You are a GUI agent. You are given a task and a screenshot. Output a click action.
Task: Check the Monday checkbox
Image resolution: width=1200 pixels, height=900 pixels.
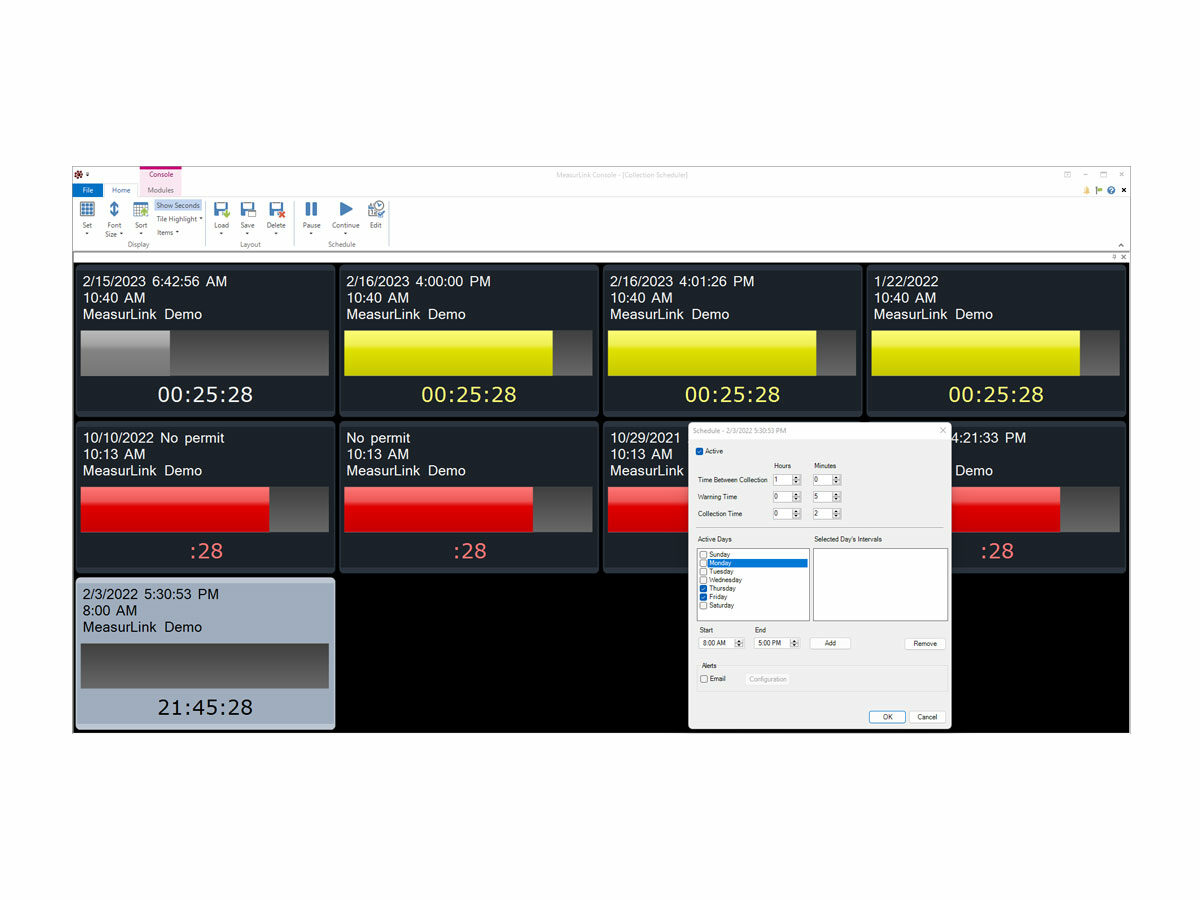click(x=704, y=563)
